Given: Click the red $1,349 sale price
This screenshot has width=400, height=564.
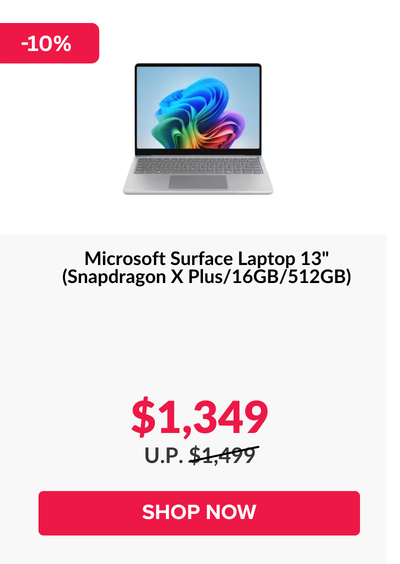Looking at the screenshot, I should tap(200, 418).
